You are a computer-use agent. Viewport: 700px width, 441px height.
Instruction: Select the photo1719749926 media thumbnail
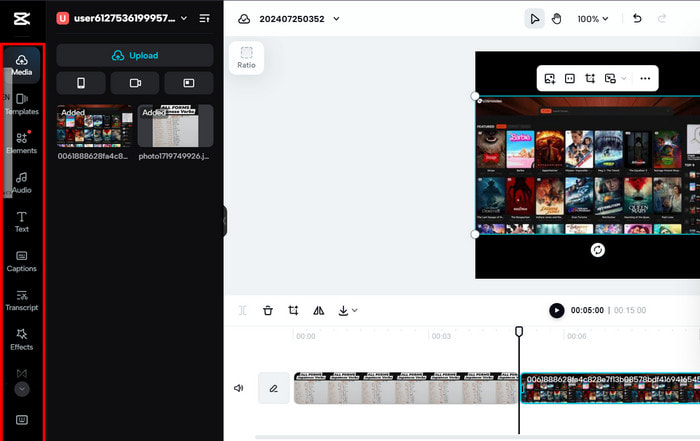(175, 126)
